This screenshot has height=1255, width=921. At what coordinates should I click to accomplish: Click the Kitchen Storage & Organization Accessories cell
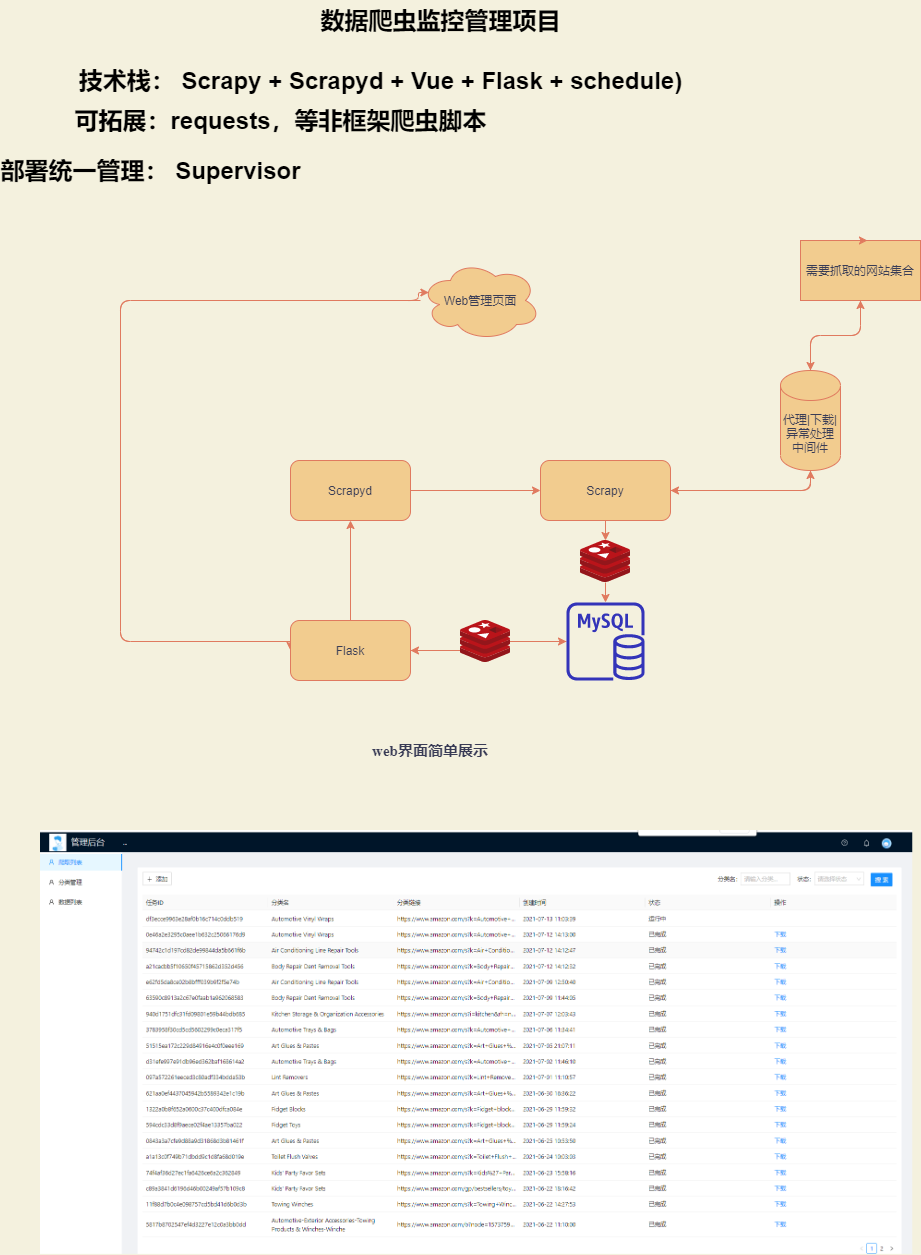pos(327,1013)
